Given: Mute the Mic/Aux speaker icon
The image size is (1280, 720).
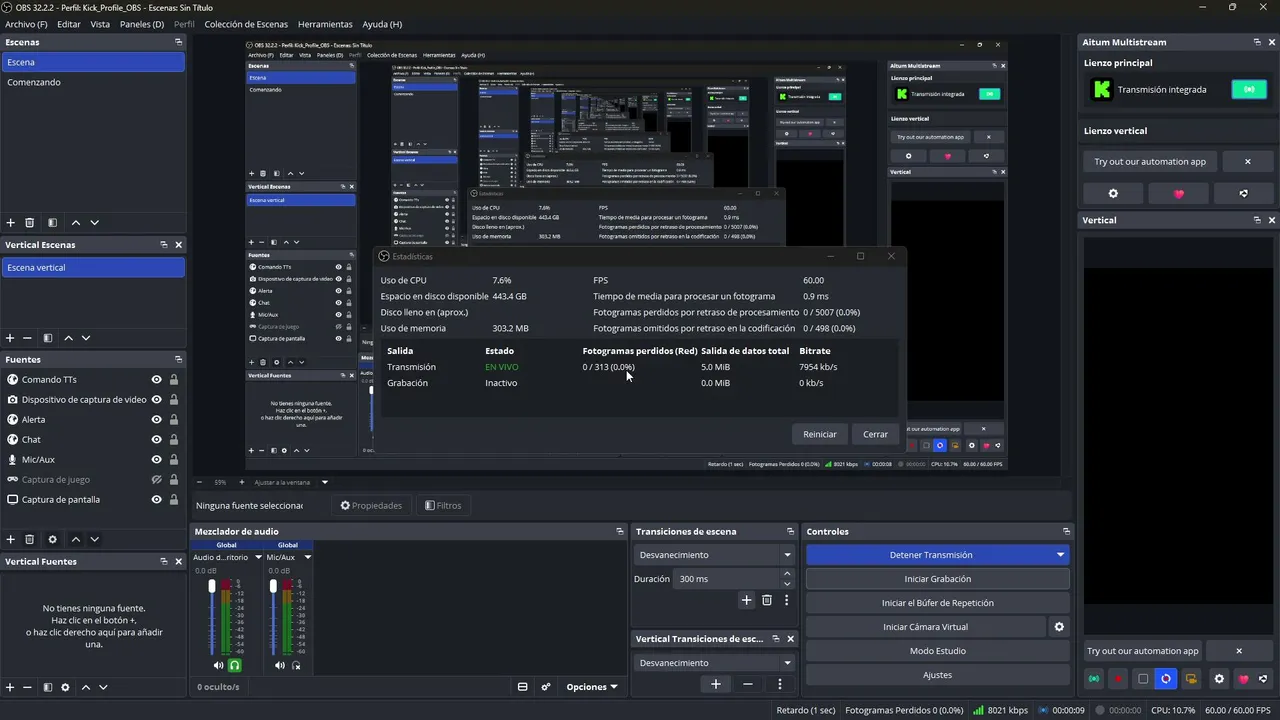Looking at the screenshot, I should point(280,665).
